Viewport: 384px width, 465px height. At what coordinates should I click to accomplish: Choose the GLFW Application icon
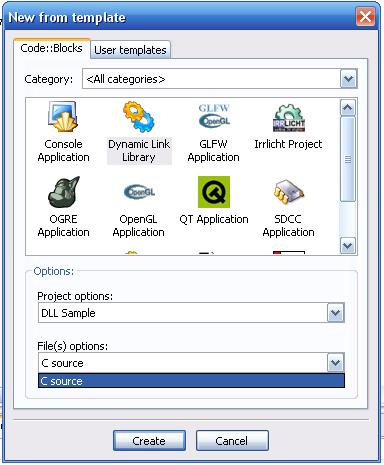pos(214,117)
